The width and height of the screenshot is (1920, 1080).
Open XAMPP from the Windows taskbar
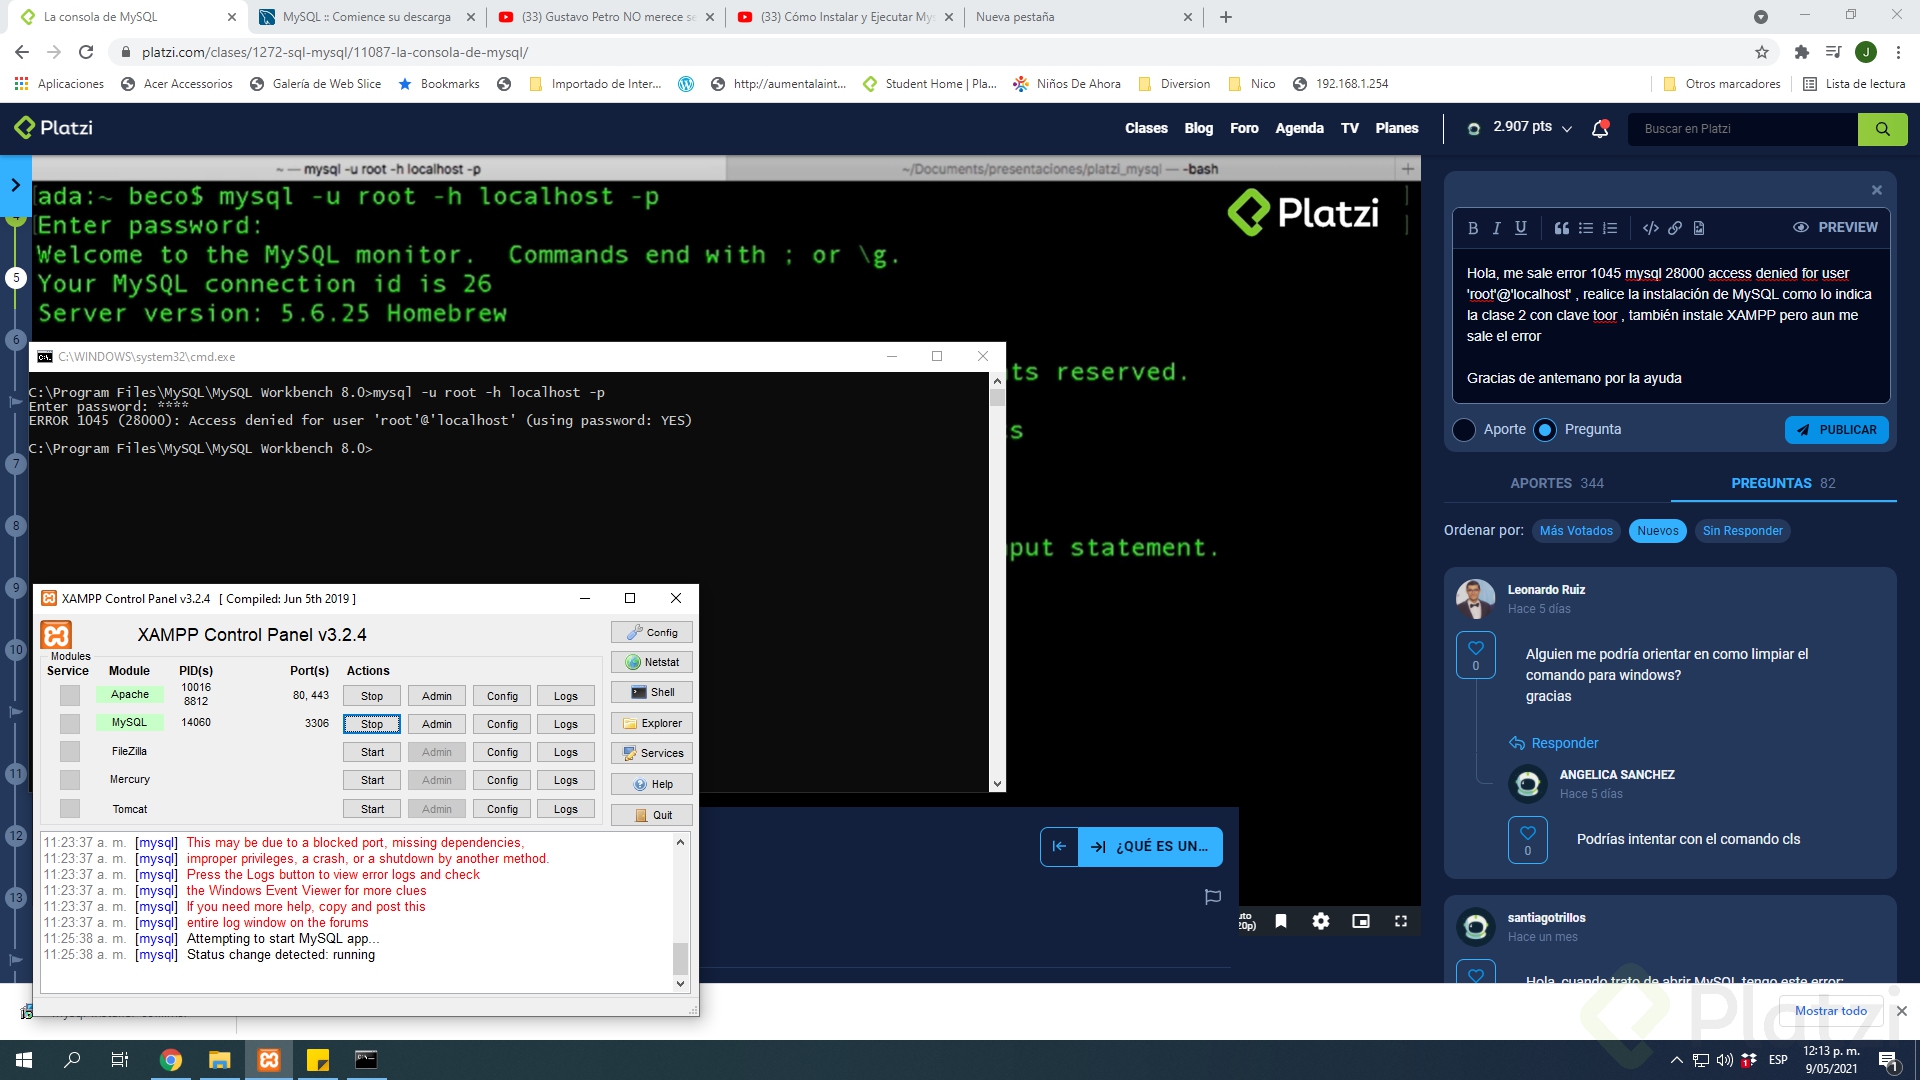(269, 1060)
